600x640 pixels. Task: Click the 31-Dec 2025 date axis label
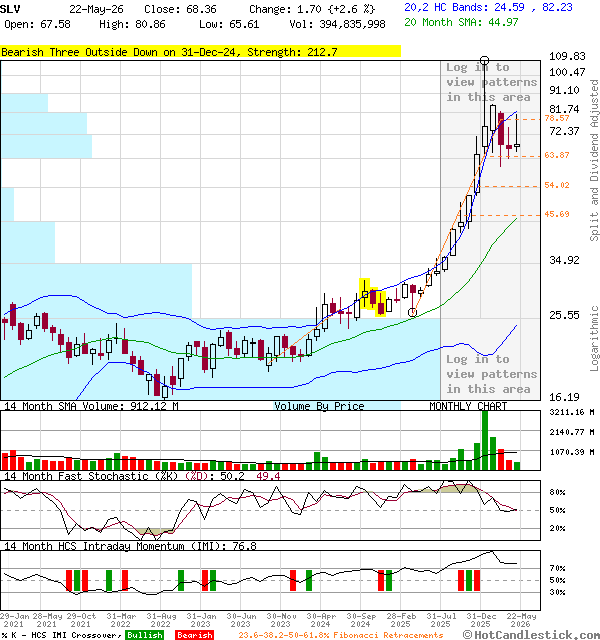481,620
